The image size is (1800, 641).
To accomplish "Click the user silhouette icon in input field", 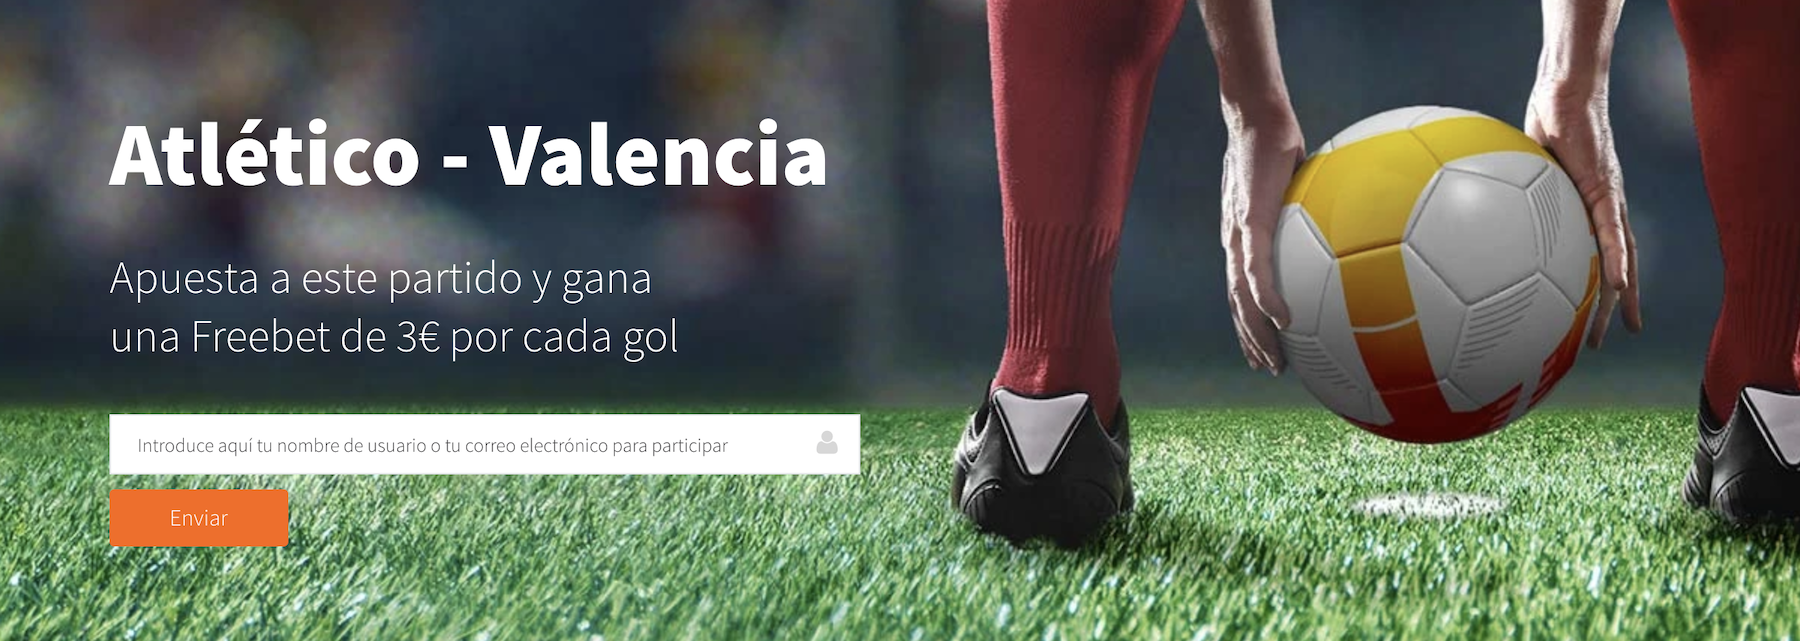I will coord(827,442).
